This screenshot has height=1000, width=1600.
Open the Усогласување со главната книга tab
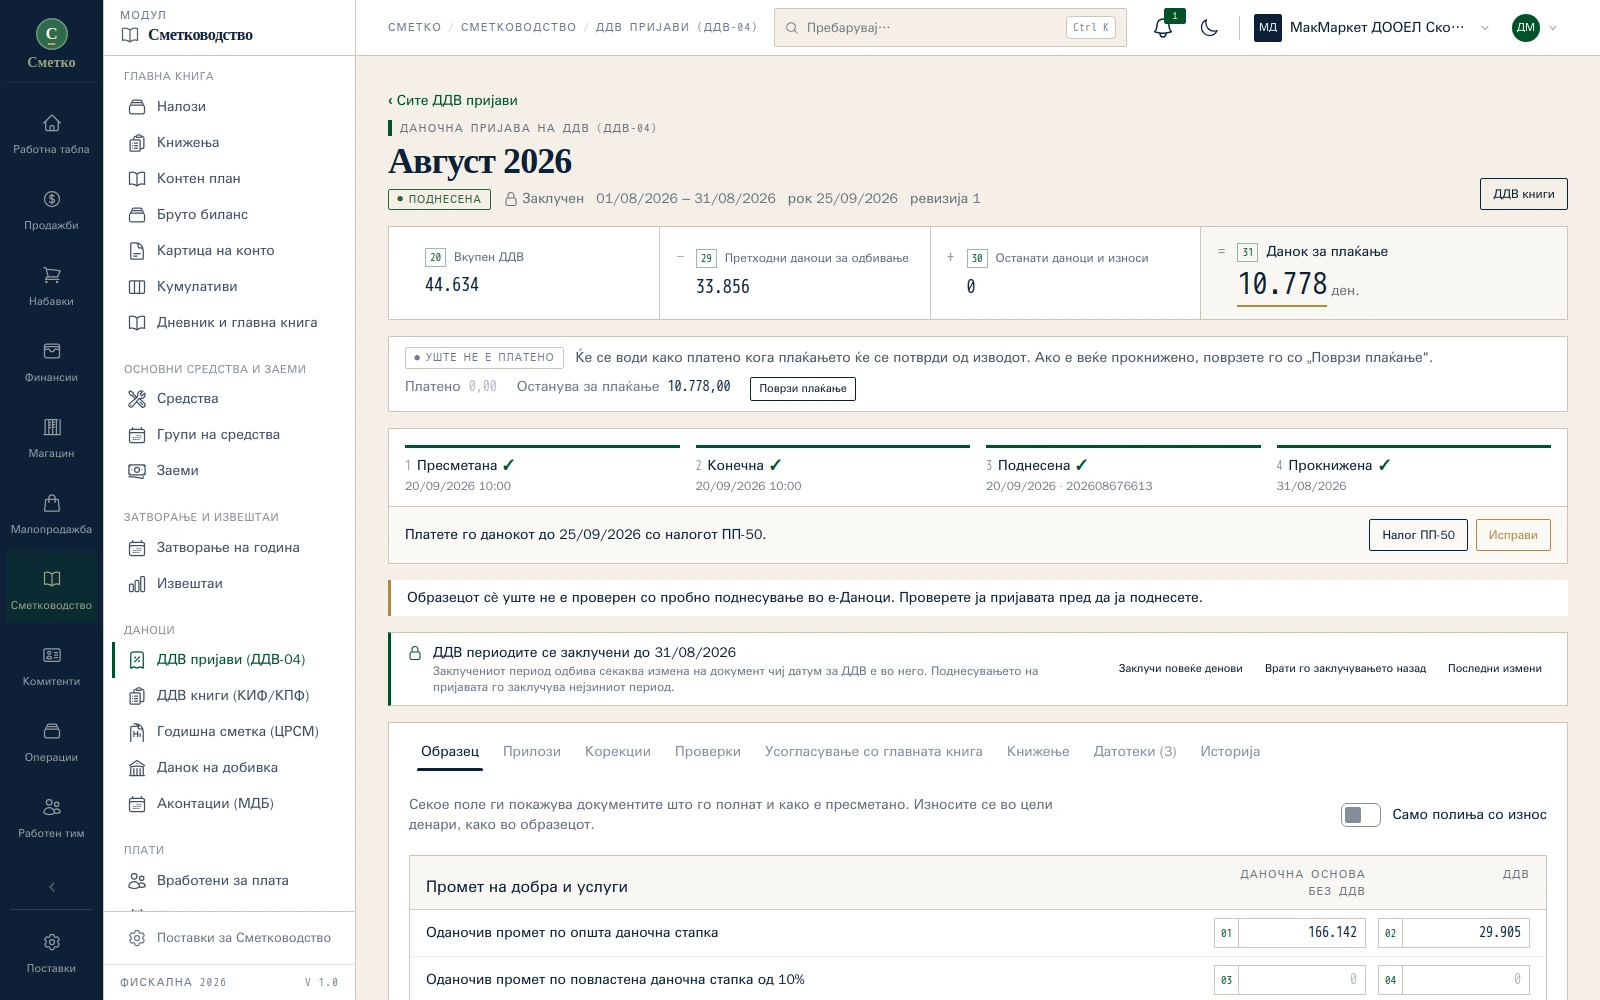874,751
